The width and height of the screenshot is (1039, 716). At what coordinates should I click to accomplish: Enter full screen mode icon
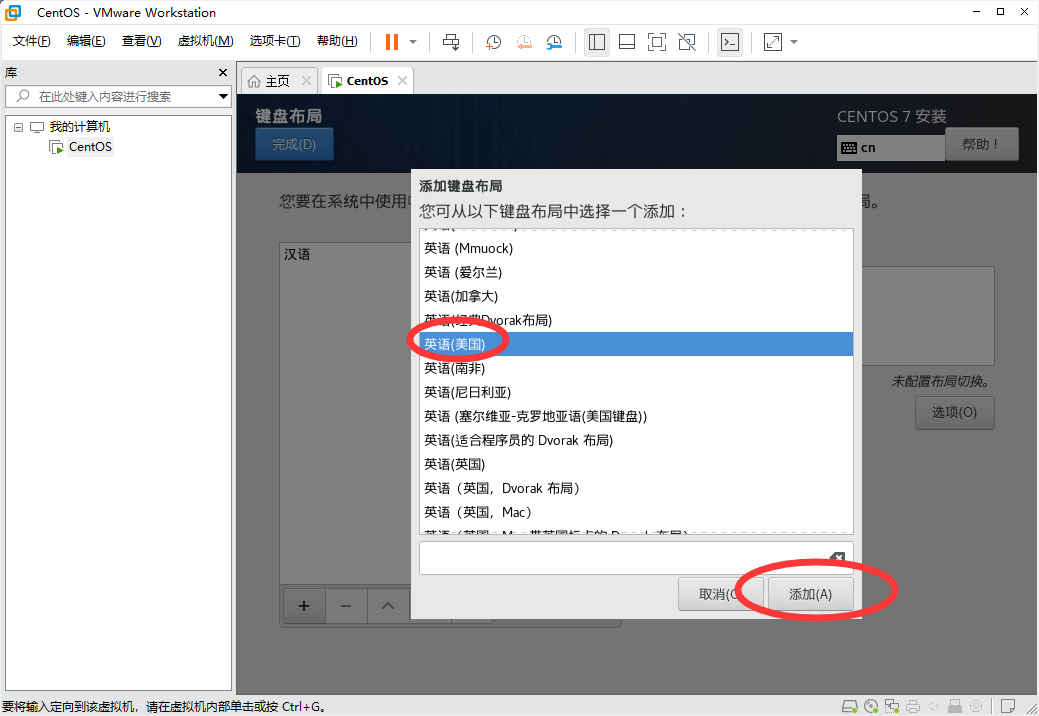click(x=657, y=42)
